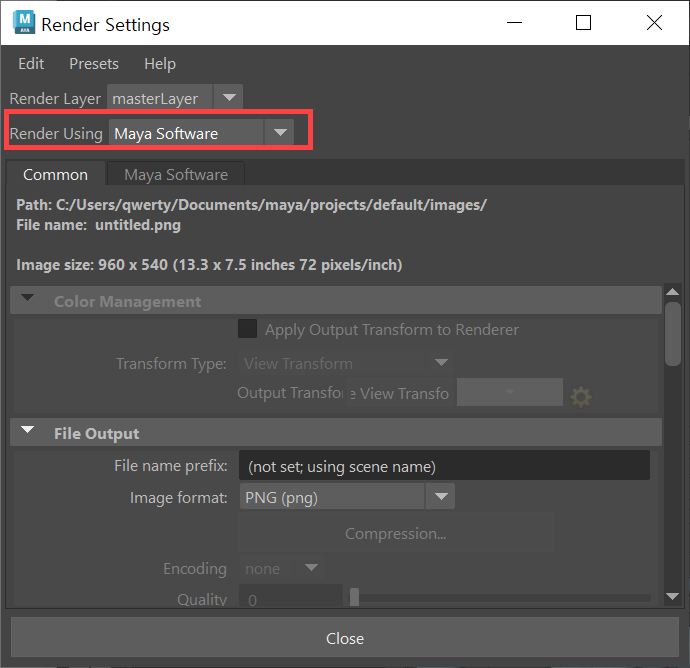690x668 pixels.
Task: Click the scrollbar up arrow
Action: click(x=672, y=292)
